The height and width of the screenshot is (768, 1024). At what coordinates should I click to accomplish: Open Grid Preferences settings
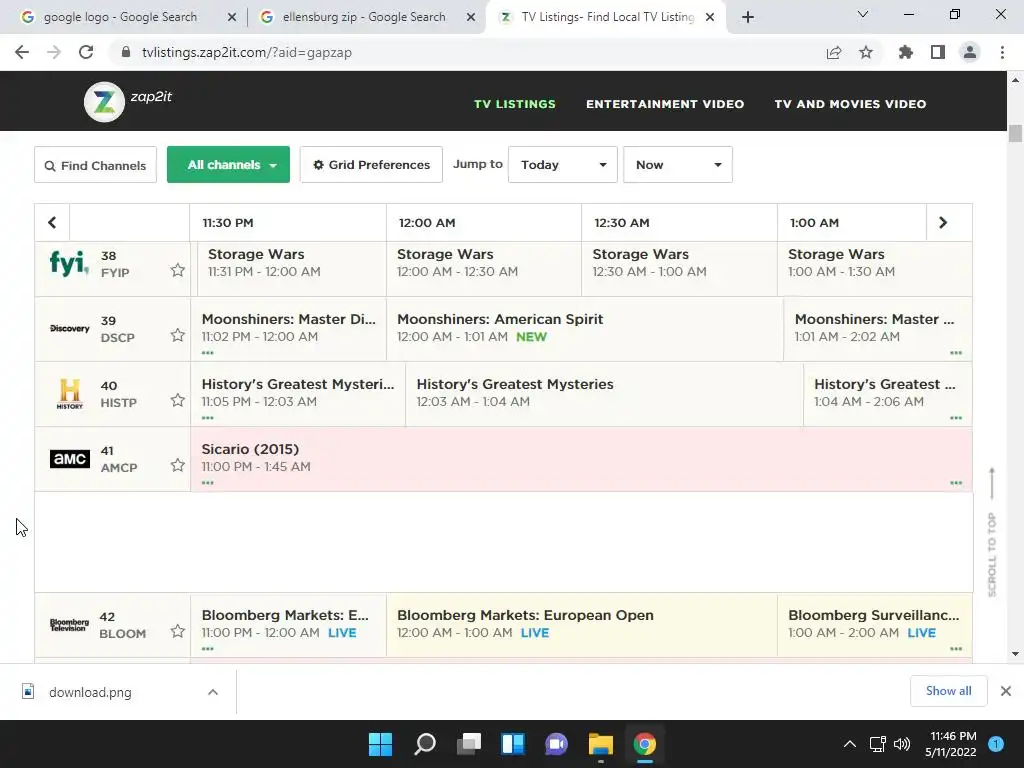[371, 165]
